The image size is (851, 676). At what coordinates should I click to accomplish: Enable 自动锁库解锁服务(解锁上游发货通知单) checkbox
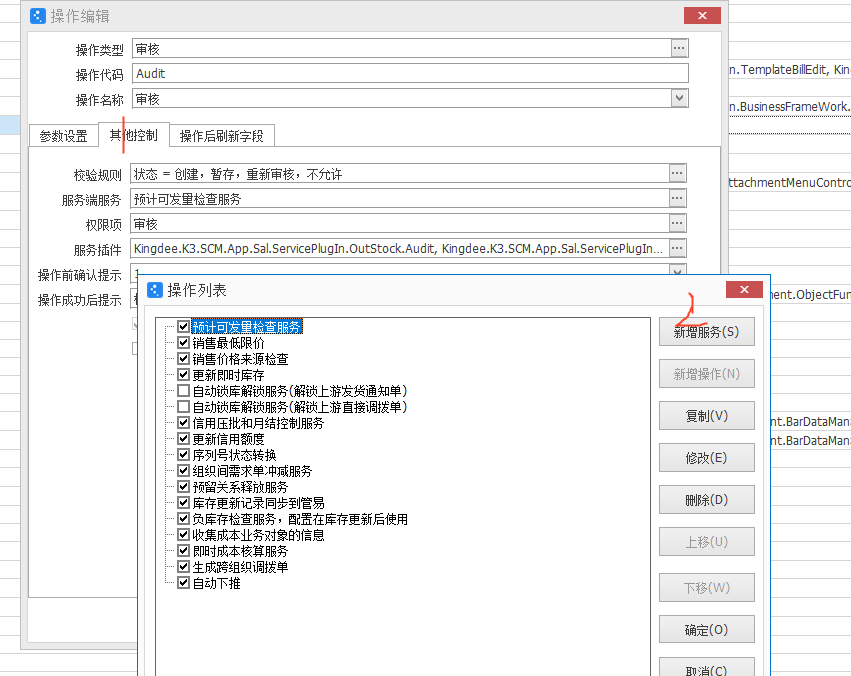[183, 391]
